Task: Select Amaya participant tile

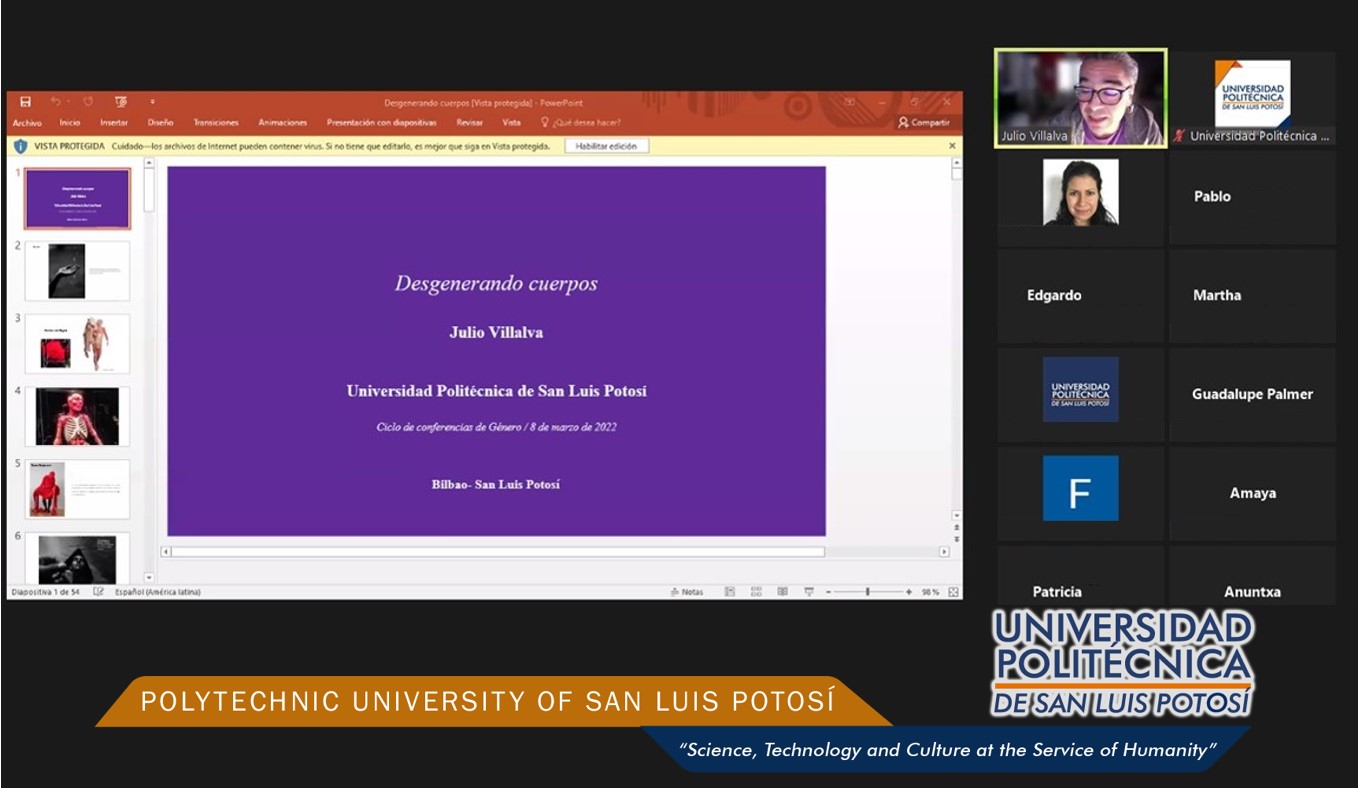Action: click(x=1253, y=493)
